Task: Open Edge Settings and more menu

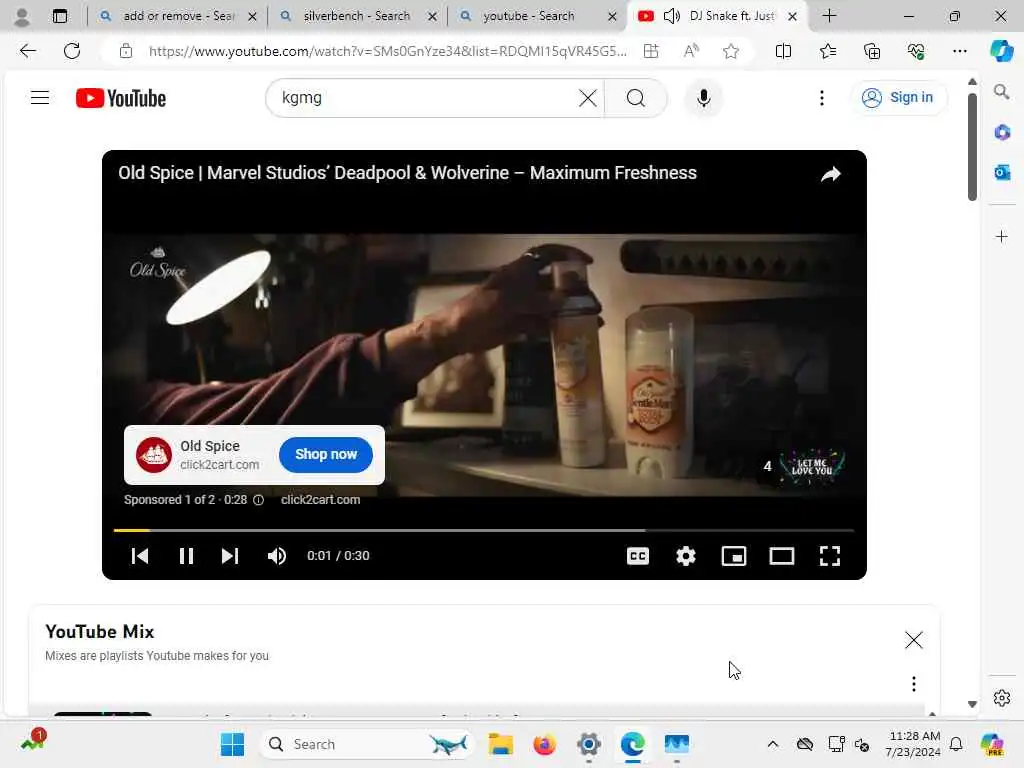Action: click(x=959, y=51)
